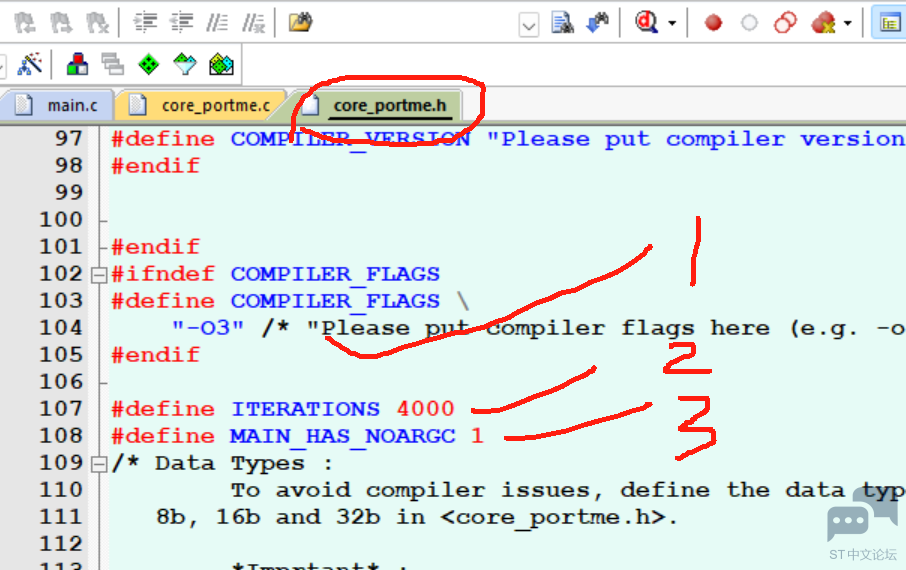Click "To avoid compiler issues" on line 110
906x570 pixels.
pos(417,491)
